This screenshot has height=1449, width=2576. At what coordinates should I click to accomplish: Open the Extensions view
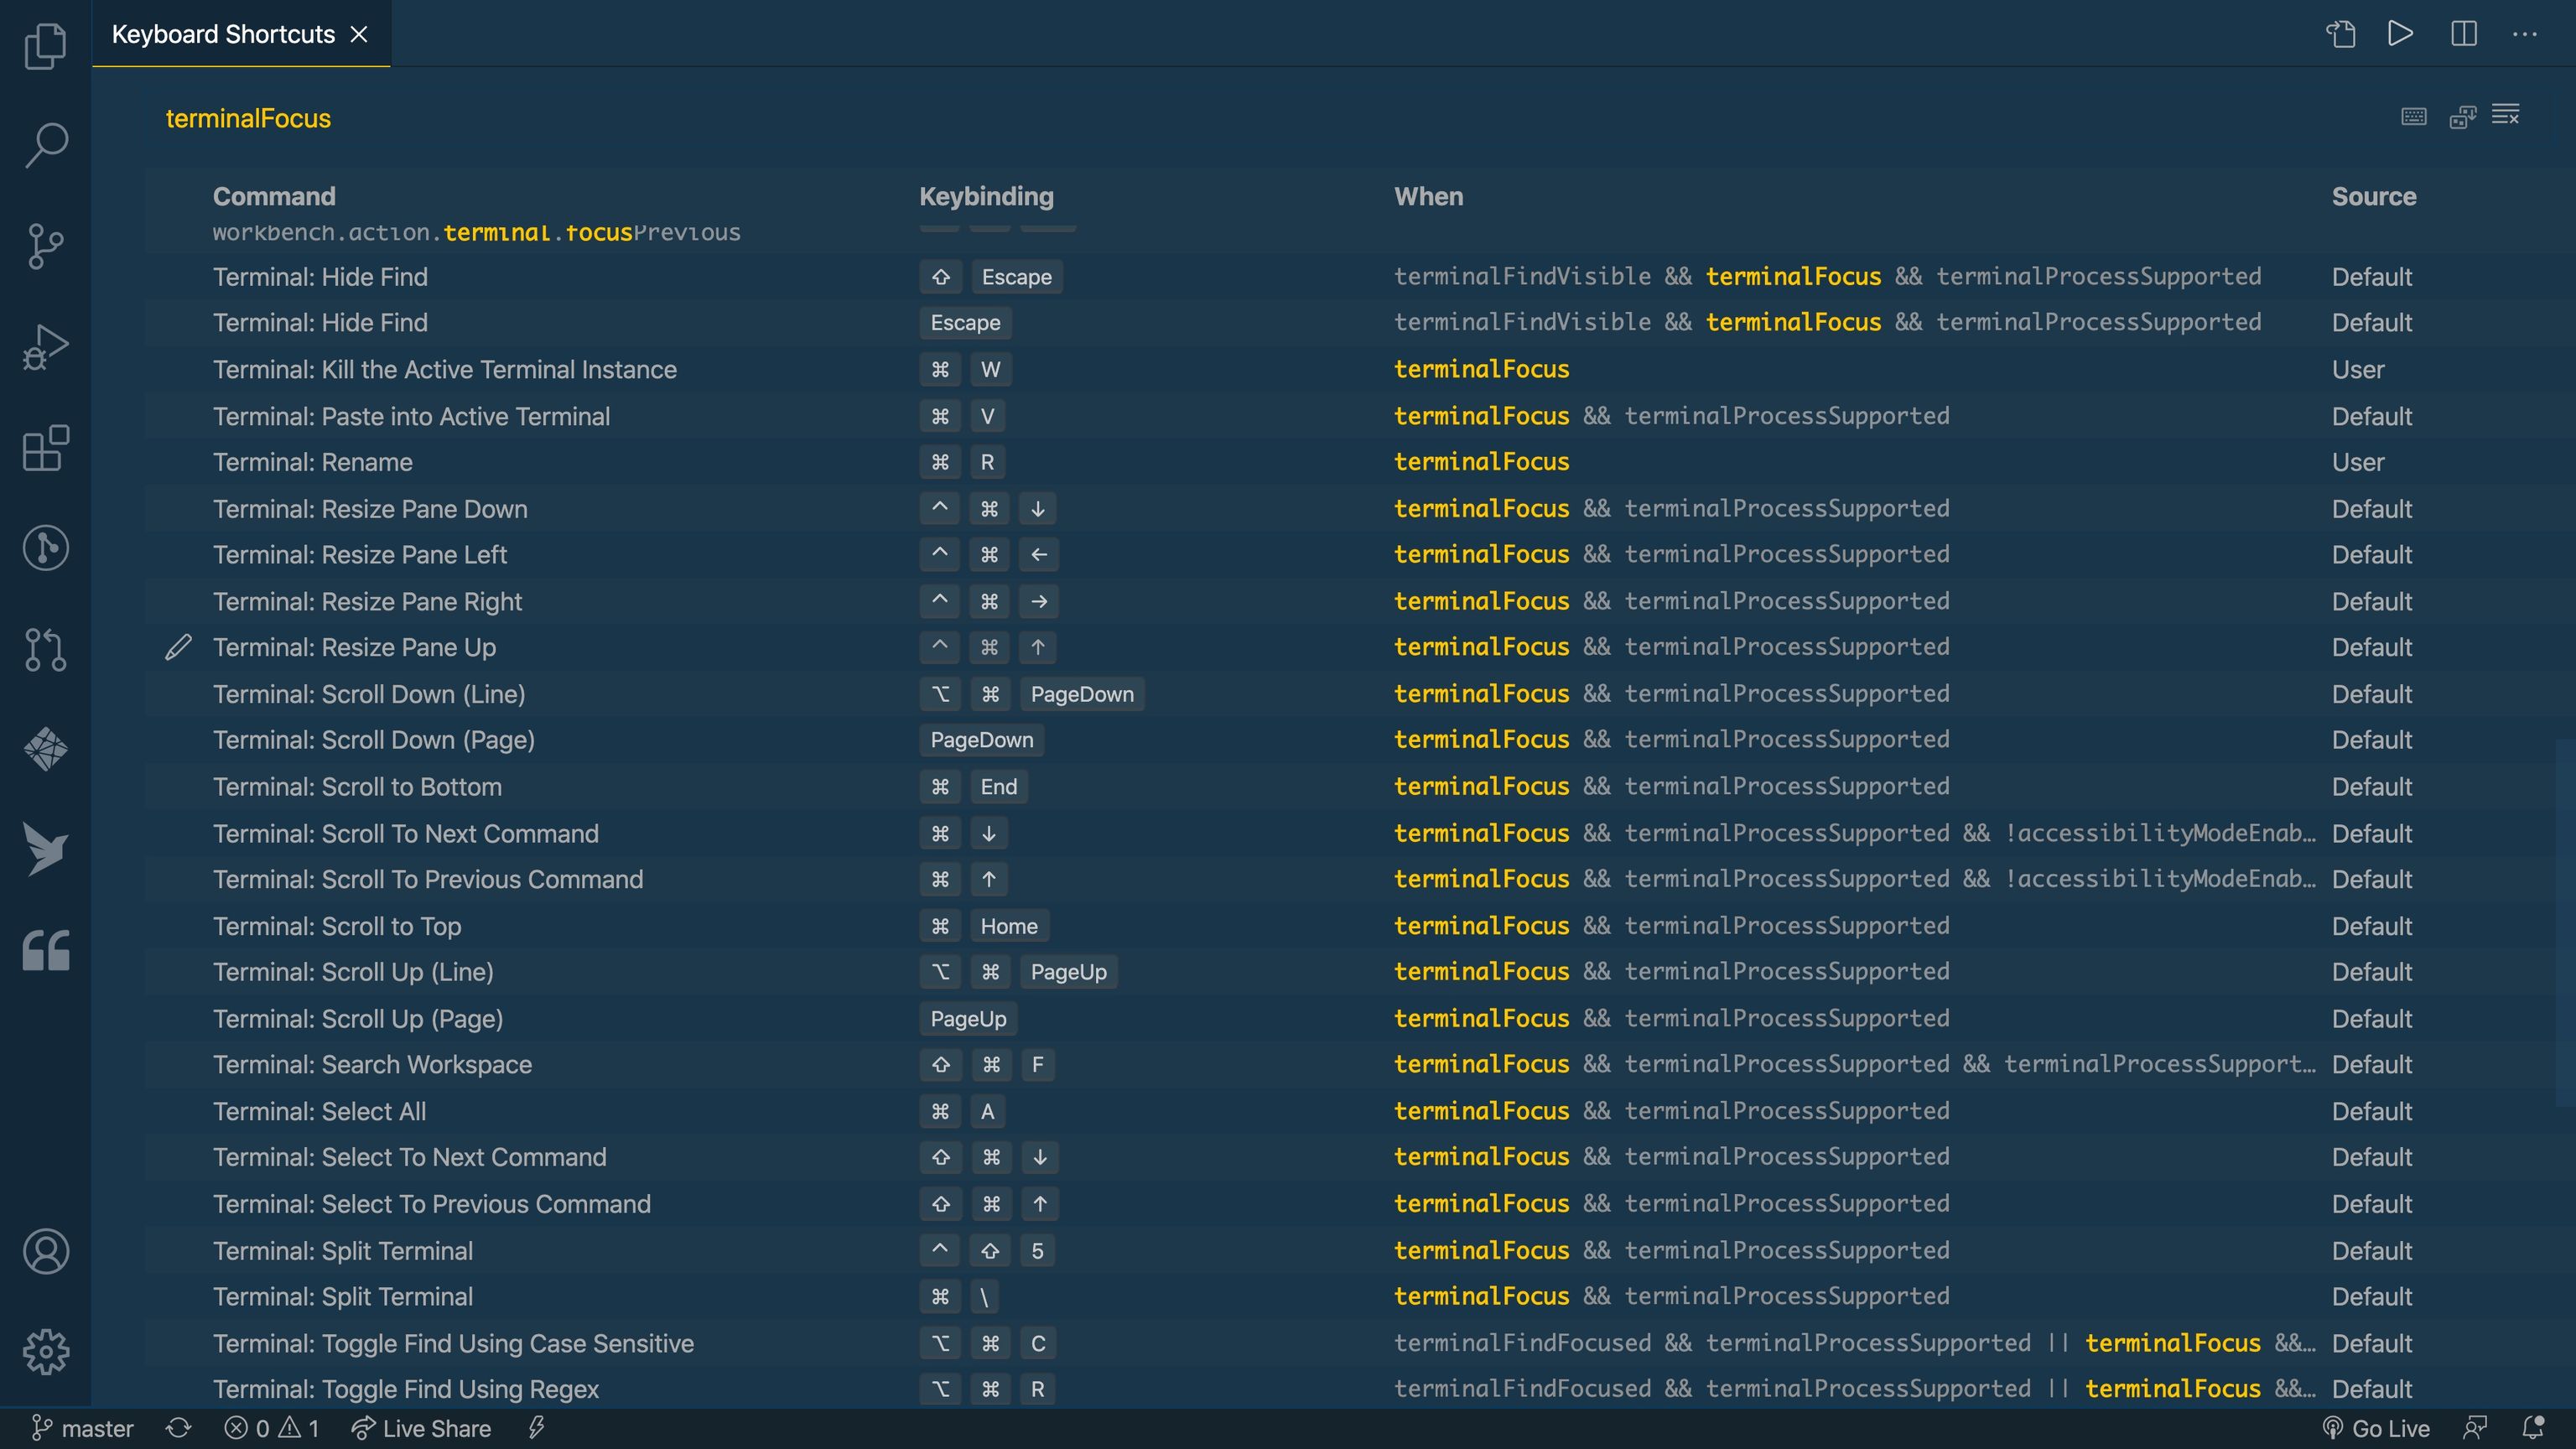click(x=45, y=448)
